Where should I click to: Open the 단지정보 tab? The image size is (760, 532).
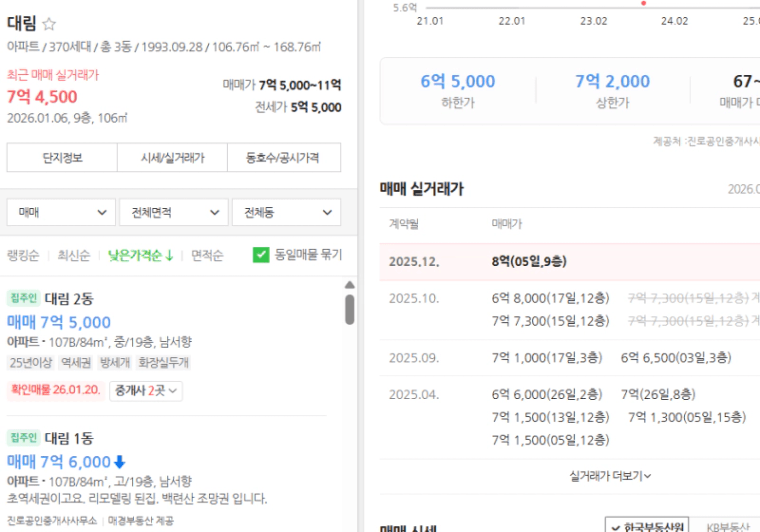[61, 158]
